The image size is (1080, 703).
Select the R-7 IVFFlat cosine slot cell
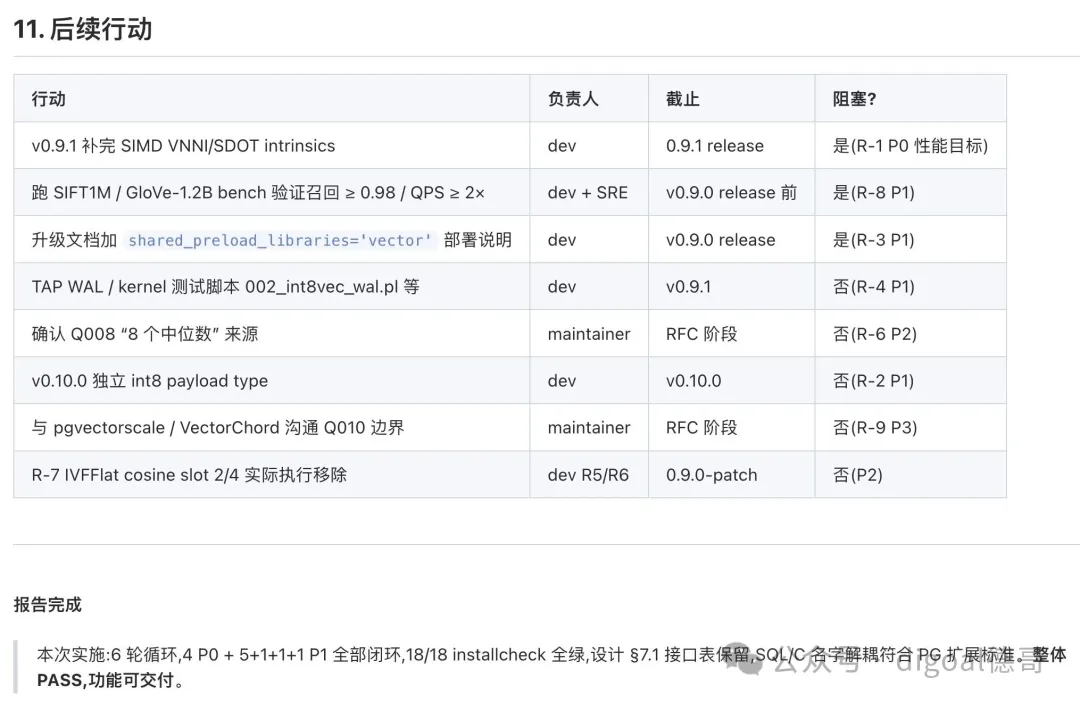click(271, 475)
